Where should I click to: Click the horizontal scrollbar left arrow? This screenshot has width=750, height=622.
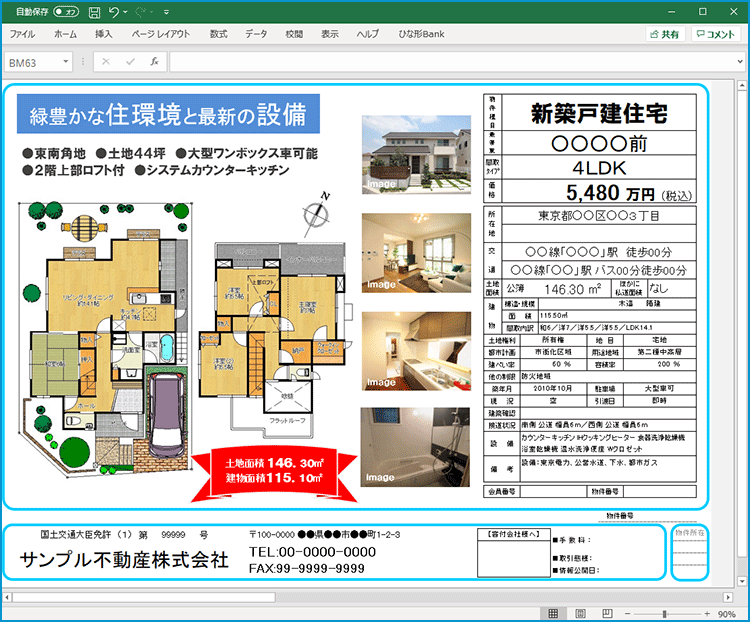[x=7, y=597]
